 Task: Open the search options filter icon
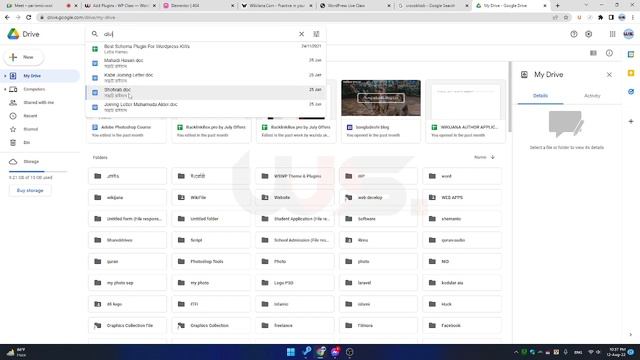point(316,34)
